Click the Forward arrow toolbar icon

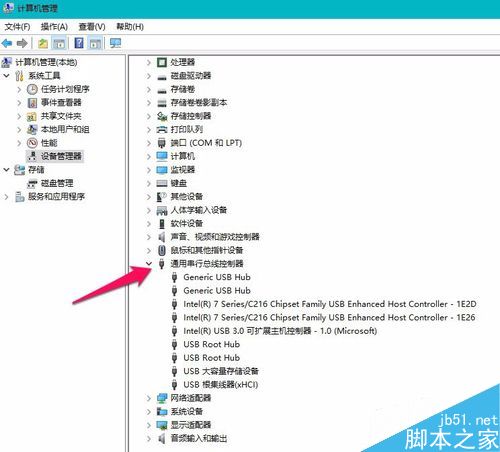[22, 43]
